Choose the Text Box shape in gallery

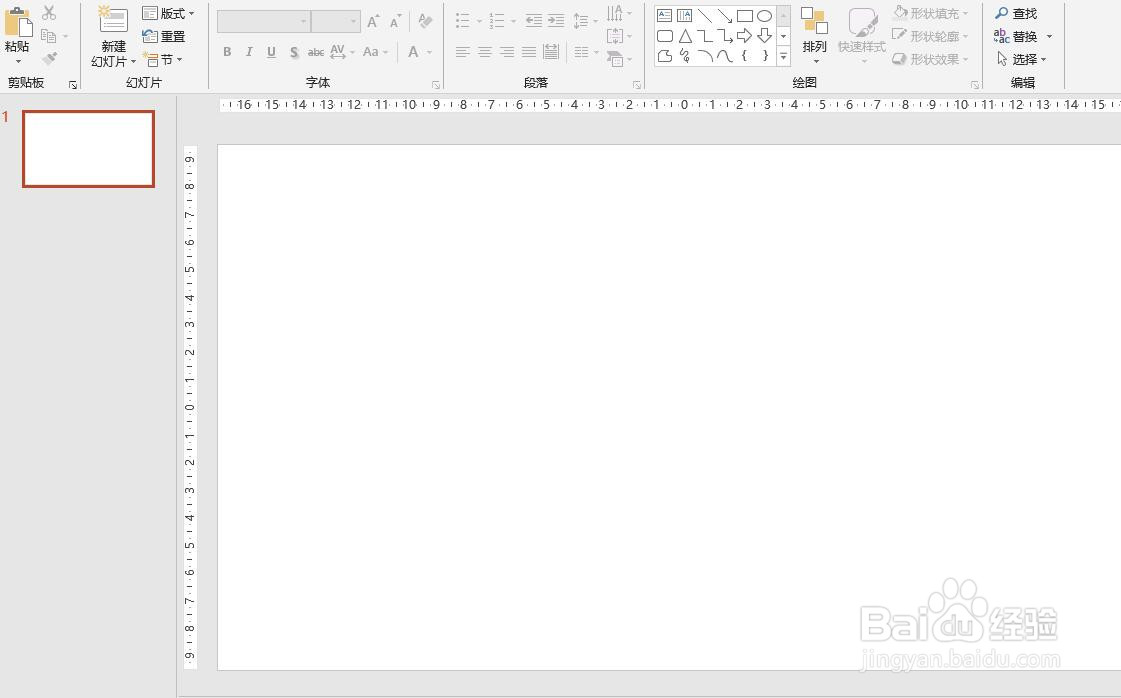point(664,15)
